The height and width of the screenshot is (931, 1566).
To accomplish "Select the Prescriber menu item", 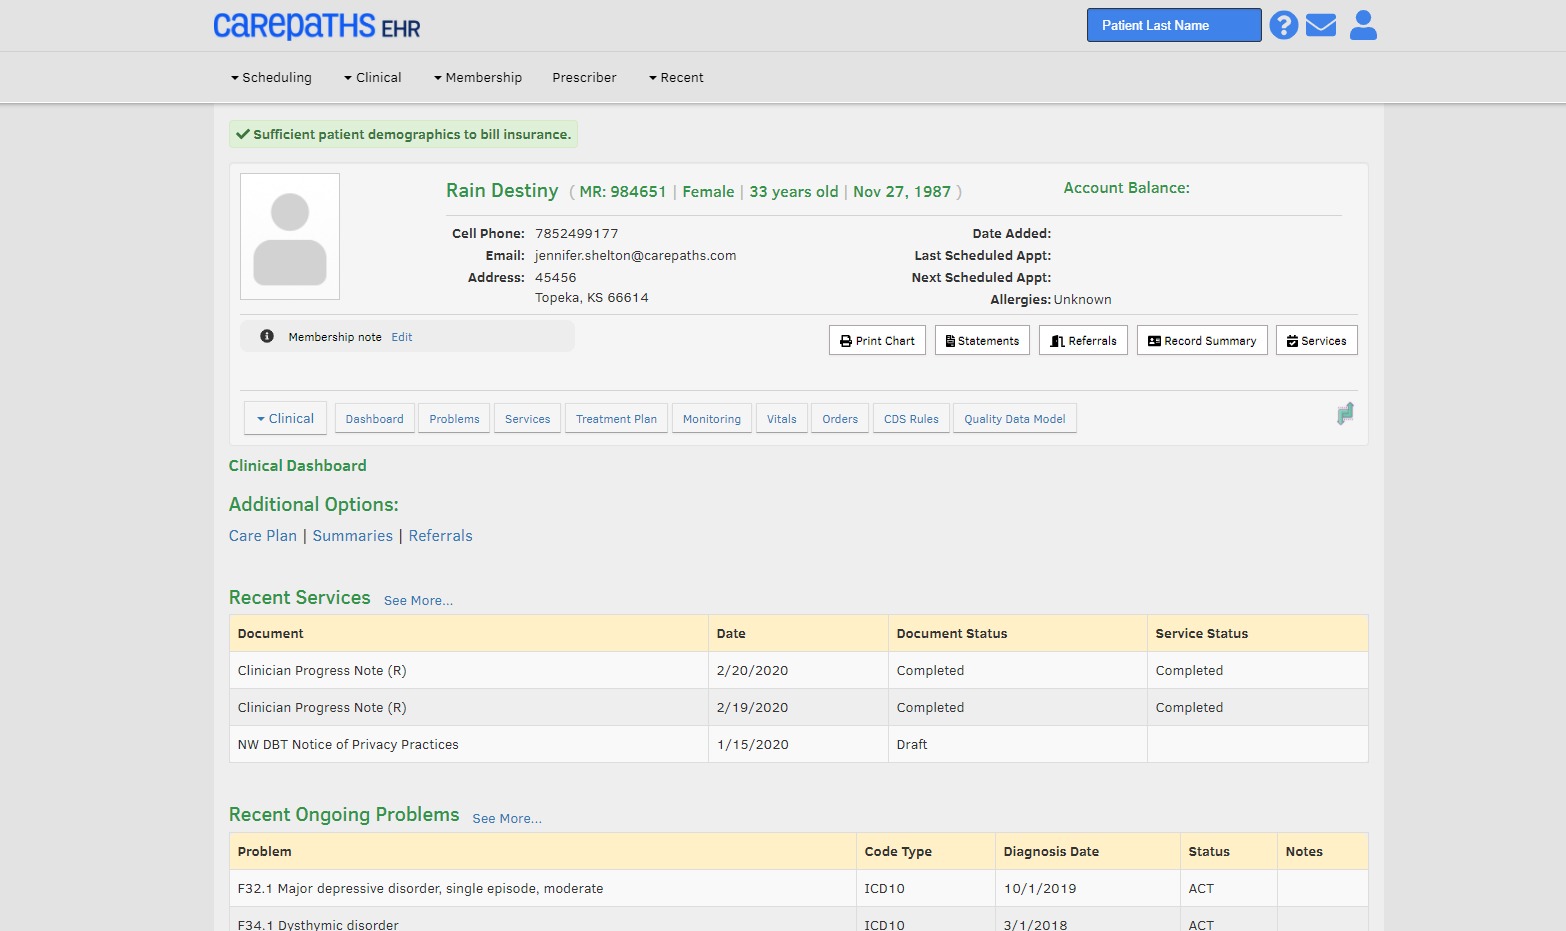I will click(x=584, y=77).
